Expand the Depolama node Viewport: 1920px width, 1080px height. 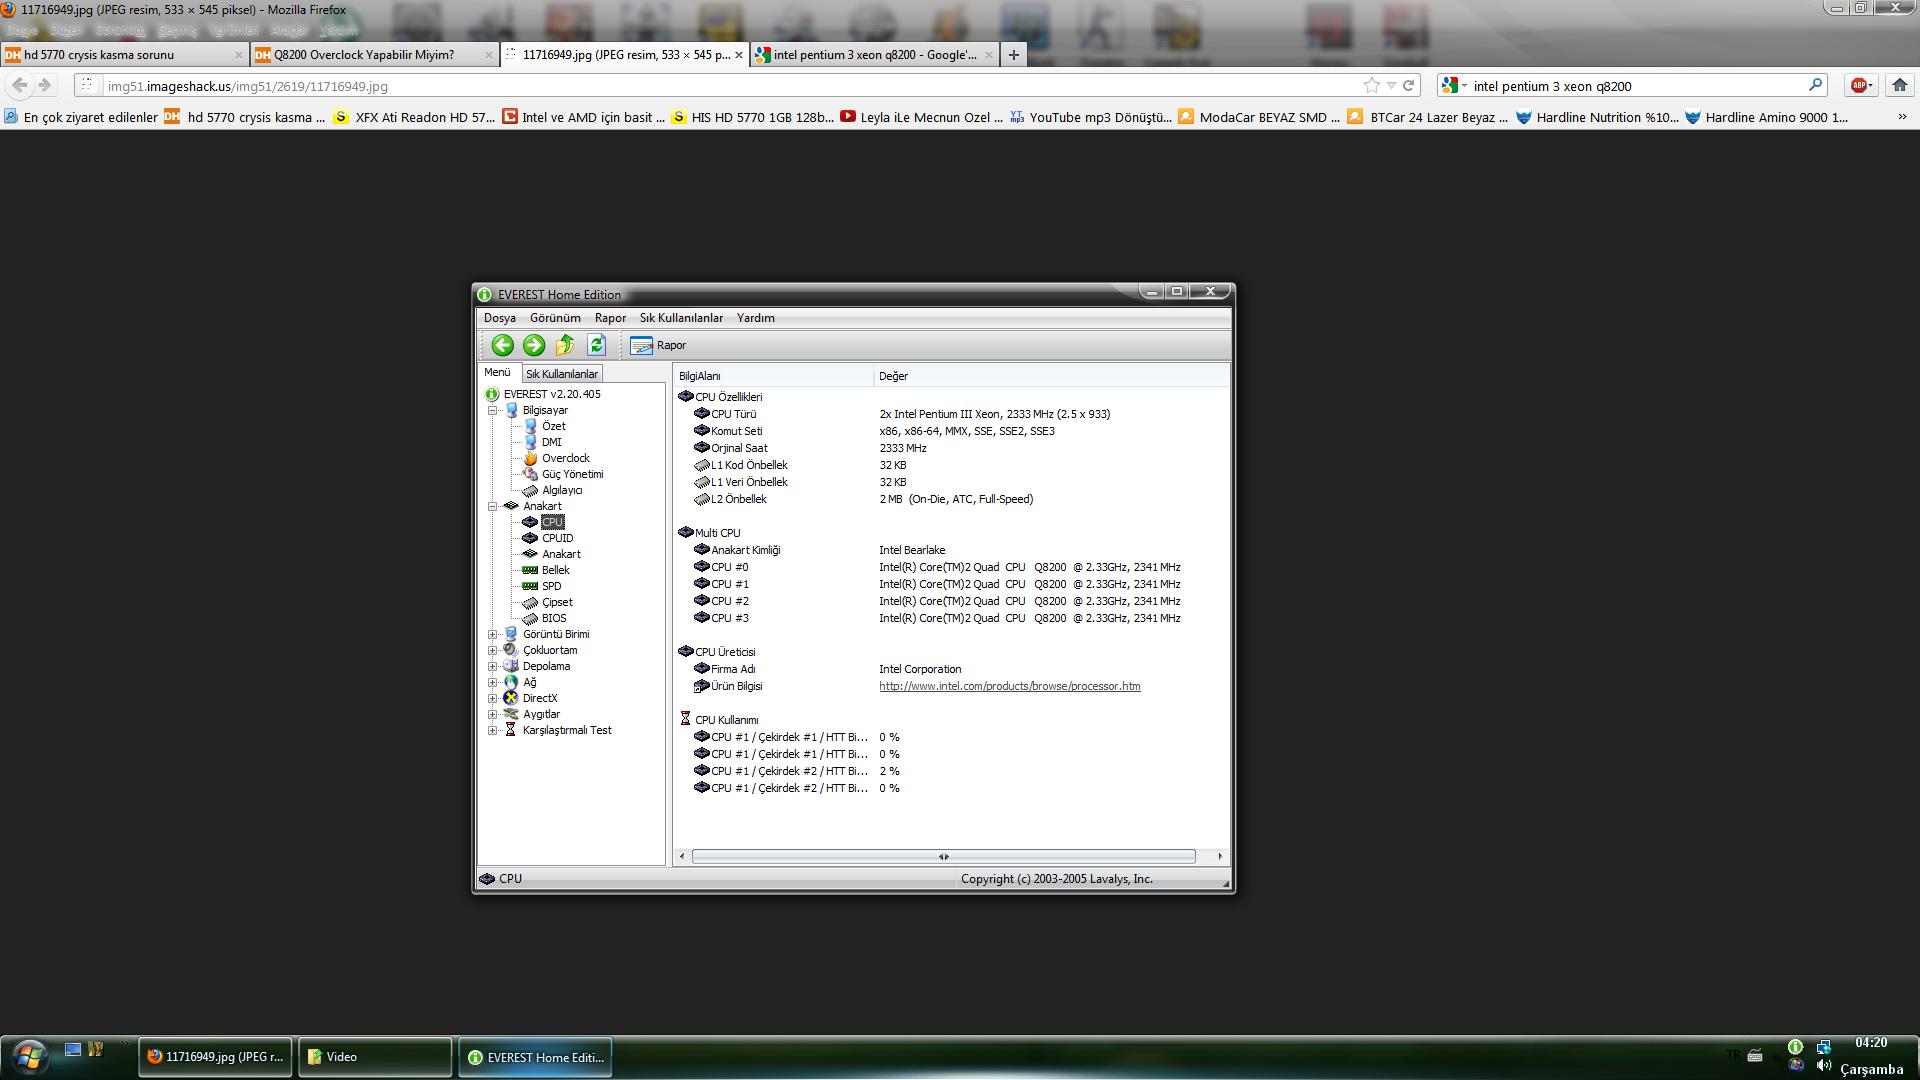coord(492,666)
